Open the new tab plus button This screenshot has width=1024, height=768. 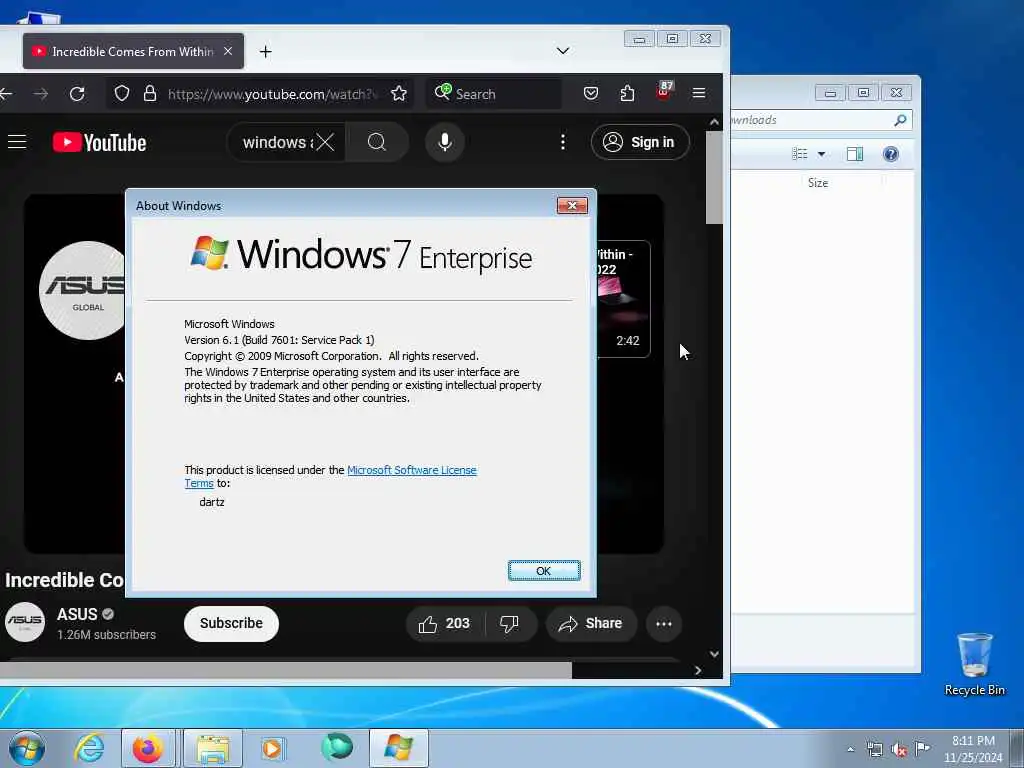266,52
